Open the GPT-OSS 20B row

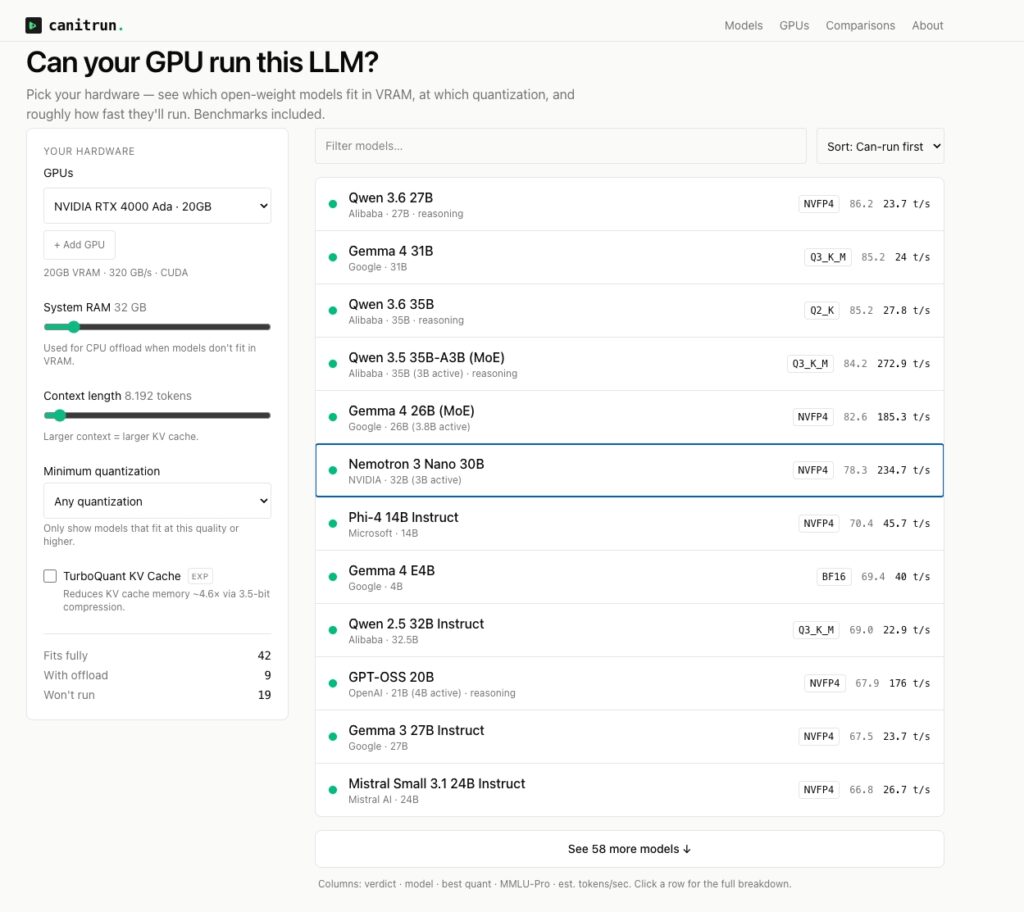(630, 683)
